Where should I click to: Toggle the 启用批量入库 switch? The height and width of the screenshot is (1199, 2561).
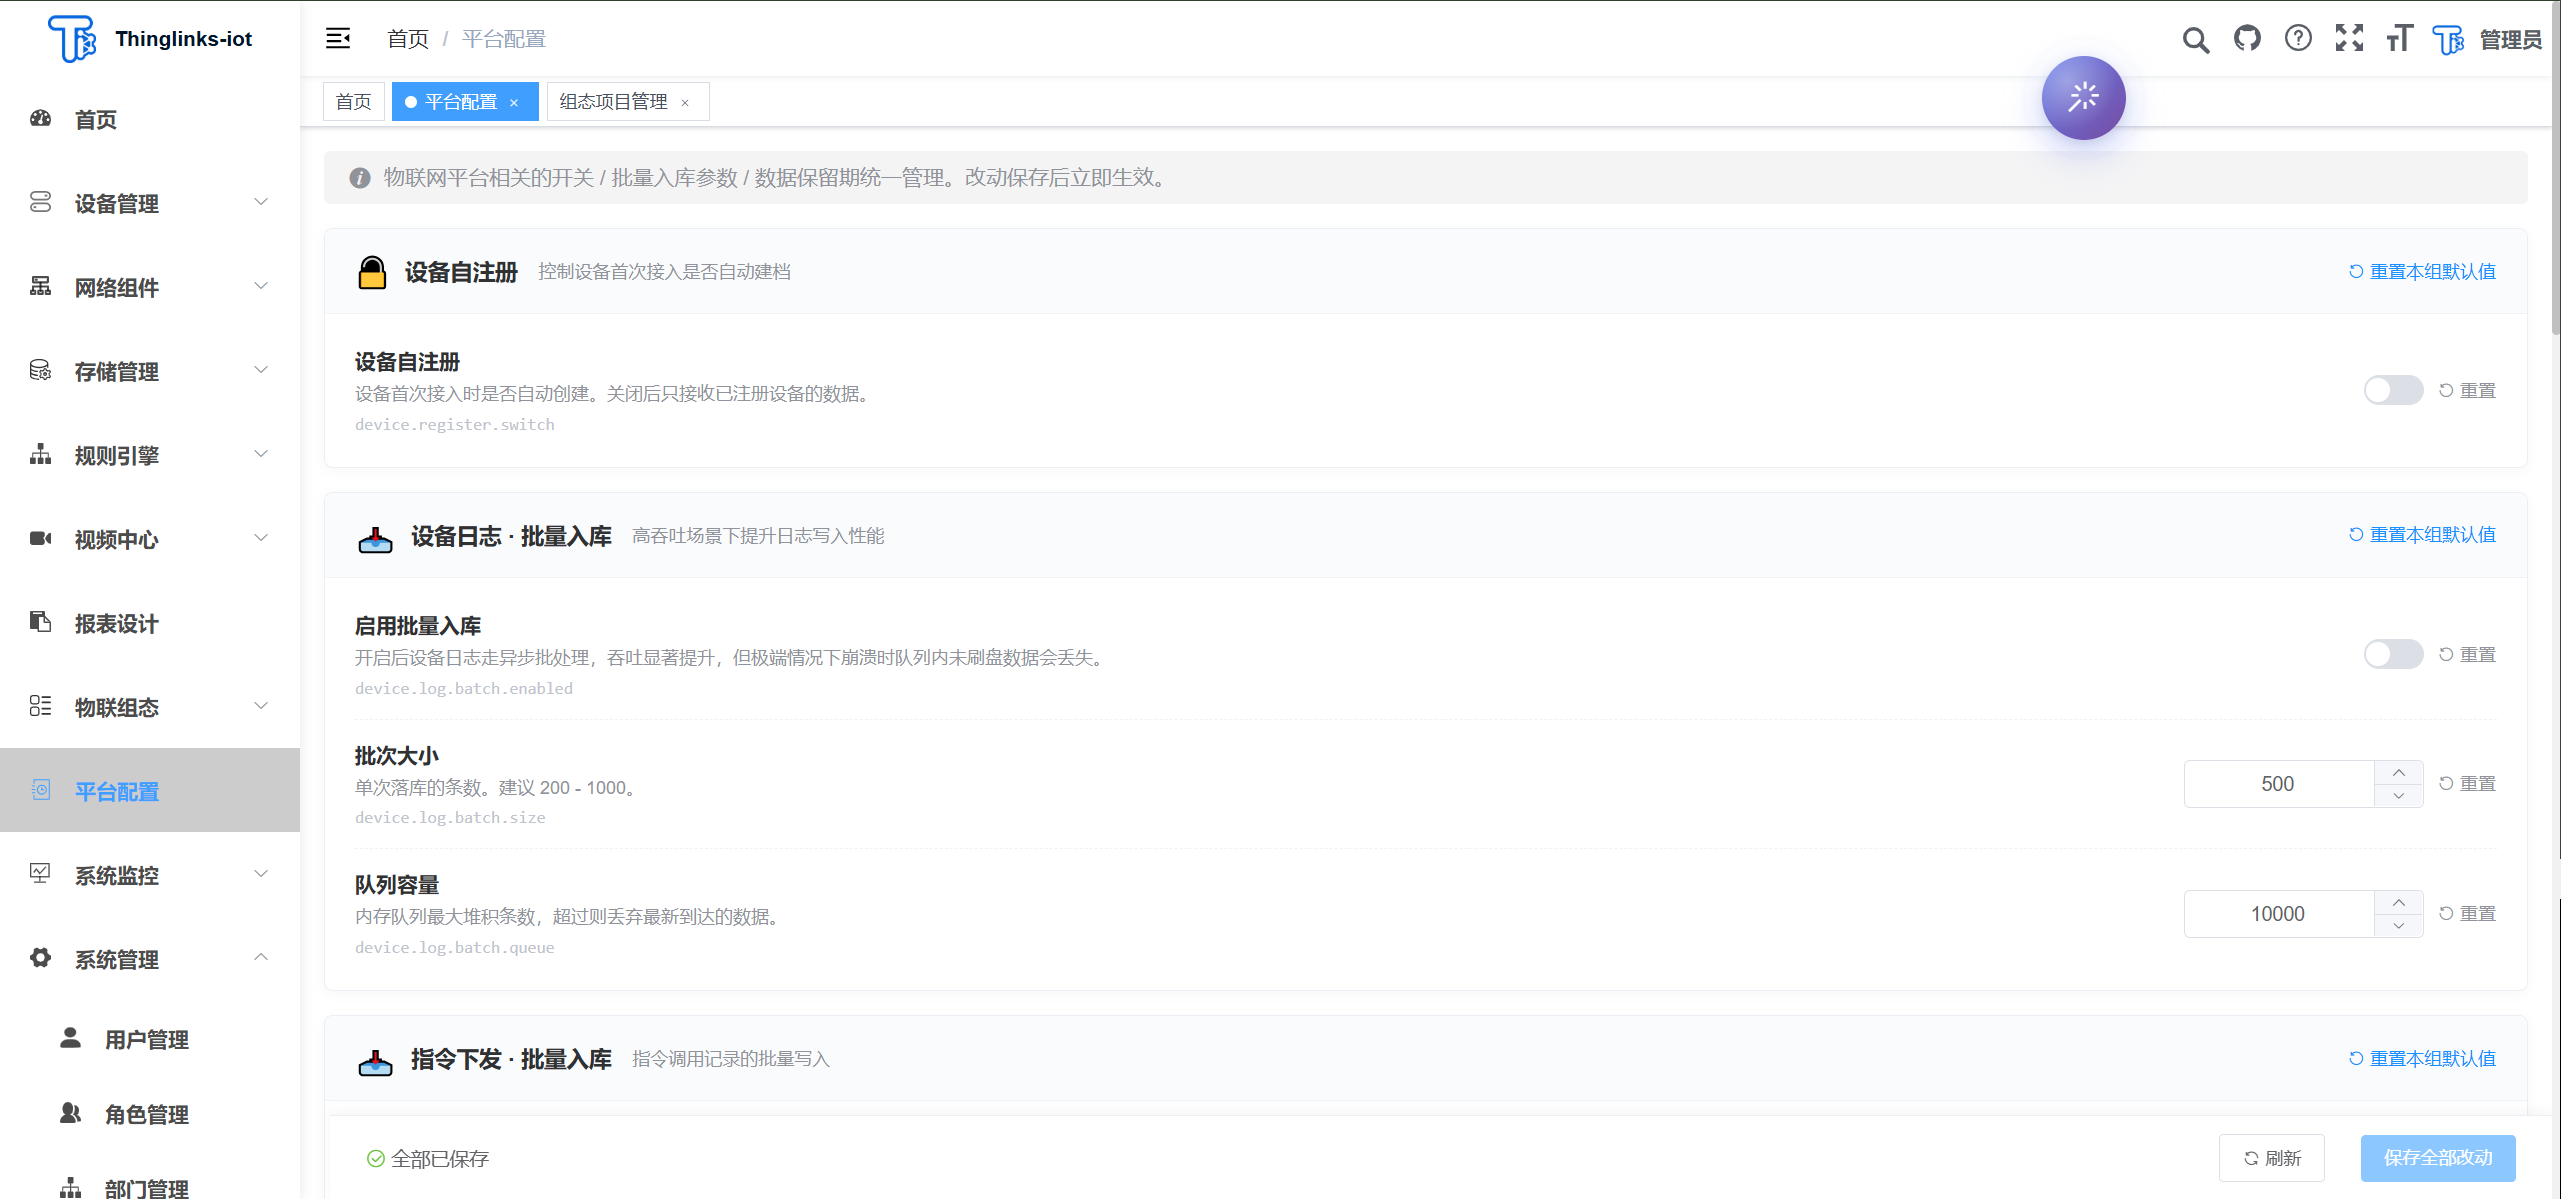(2393, 655)
